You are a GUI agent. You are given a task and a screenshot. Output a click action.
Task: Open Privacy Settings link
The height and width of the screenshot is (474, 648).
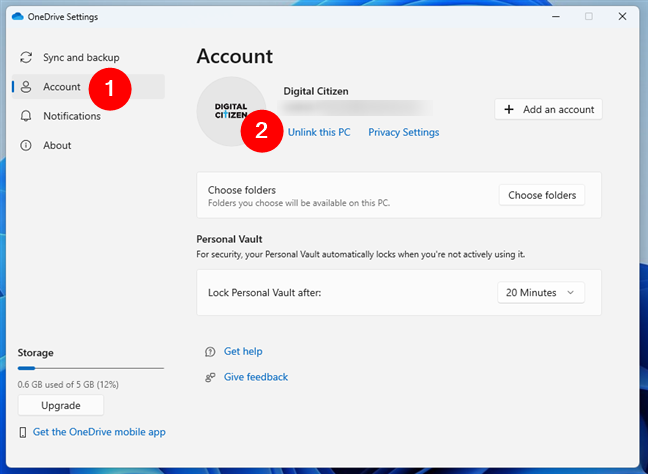404,132
